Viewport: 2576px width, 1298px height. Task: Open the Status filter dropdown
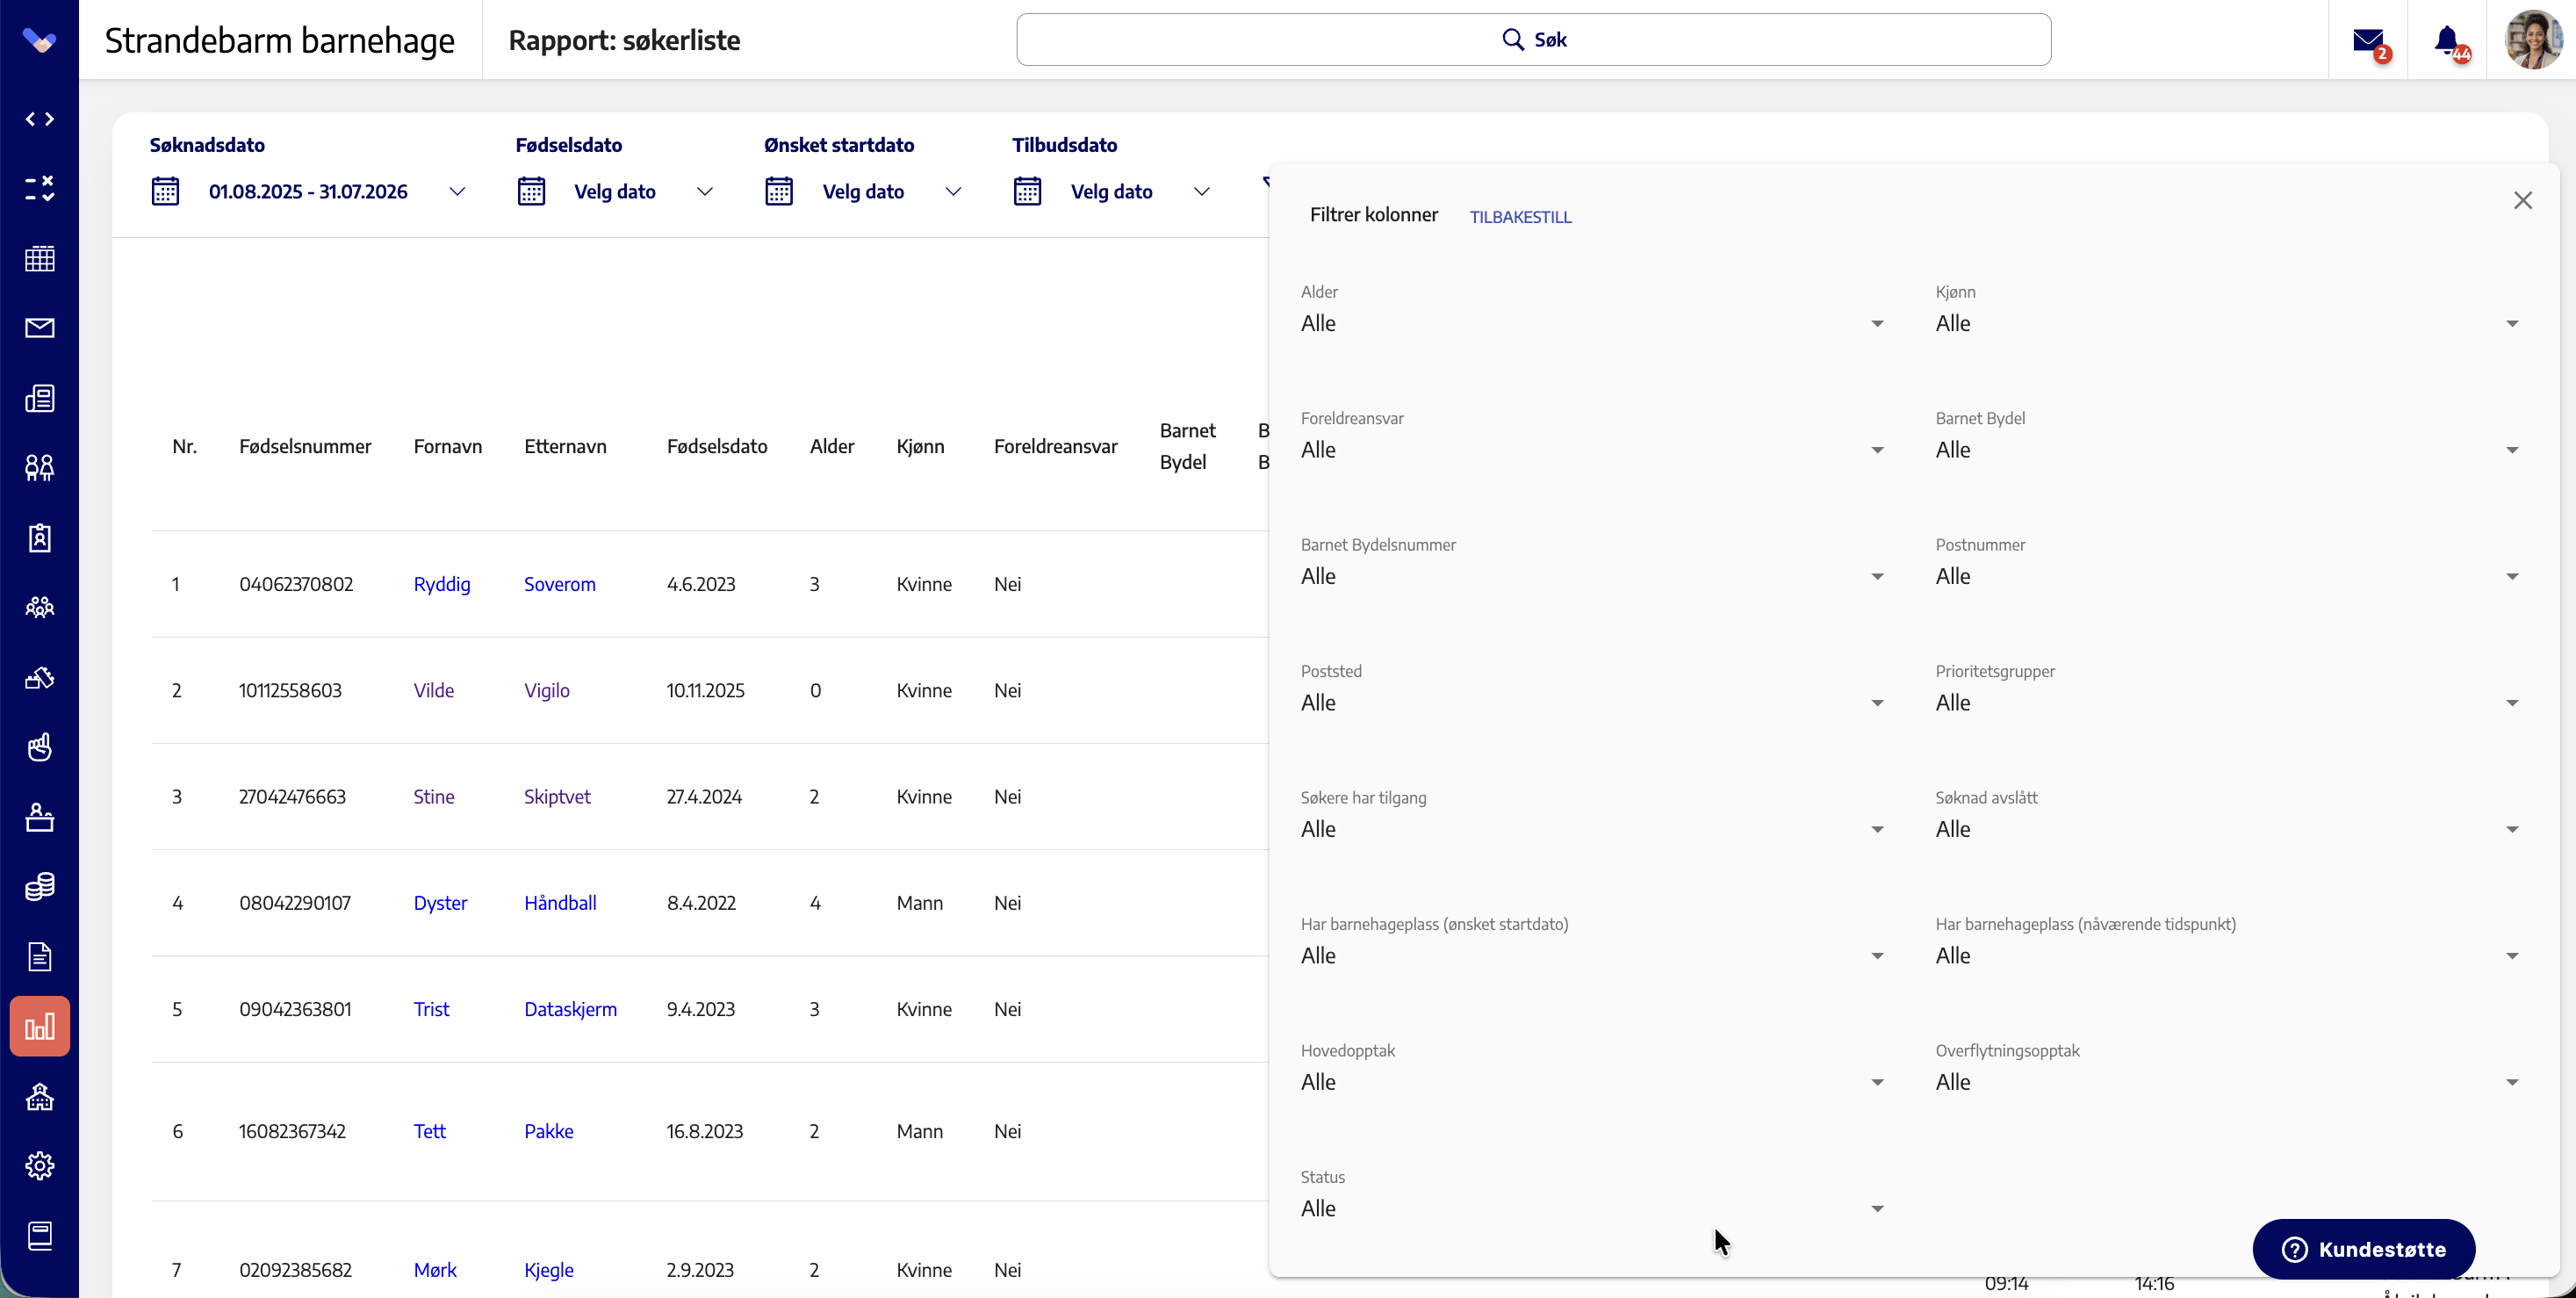(1592, 1208)
